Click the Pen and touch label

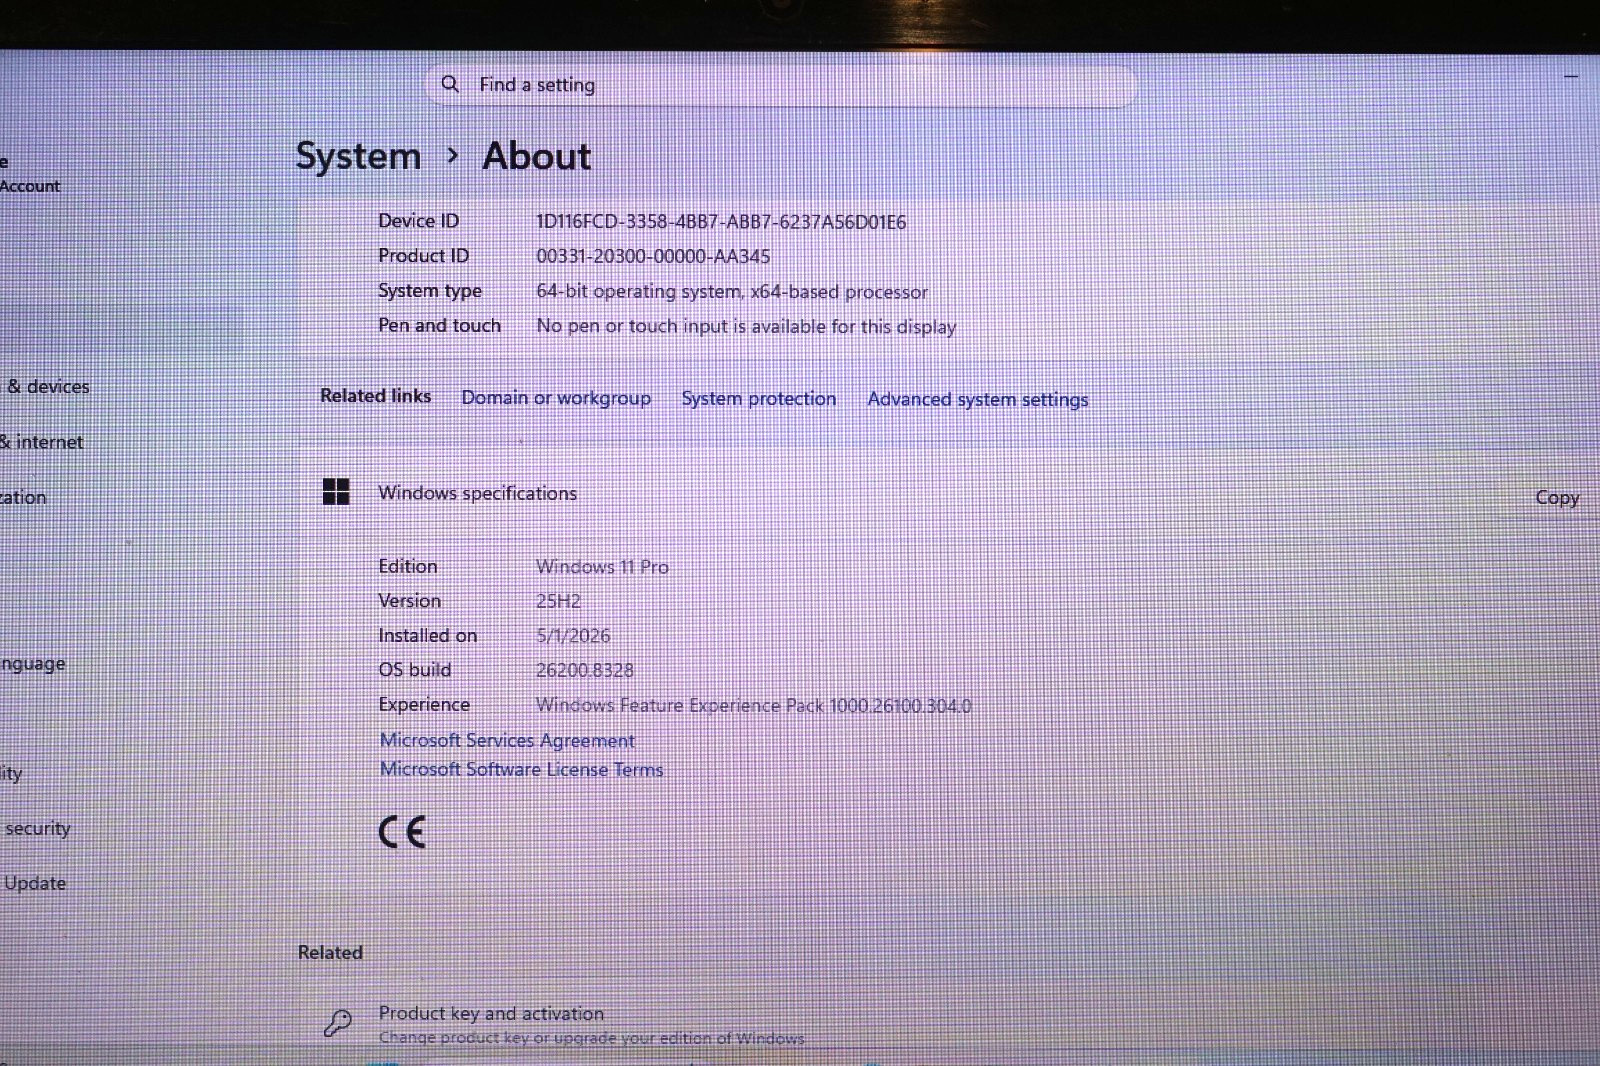point(439,325)
